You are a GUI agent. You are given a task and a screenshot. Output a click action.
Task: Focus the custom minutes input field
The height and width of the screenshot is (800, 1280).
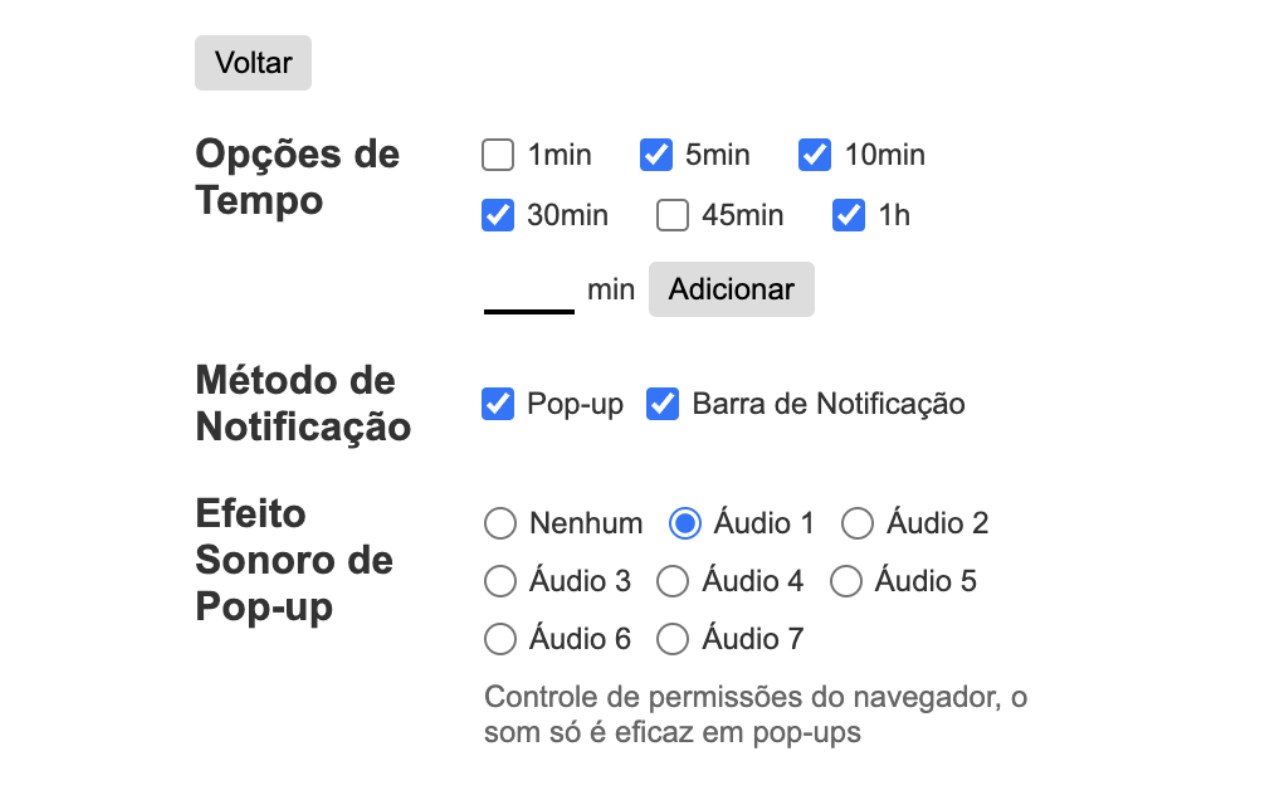[x=529, y=292]
